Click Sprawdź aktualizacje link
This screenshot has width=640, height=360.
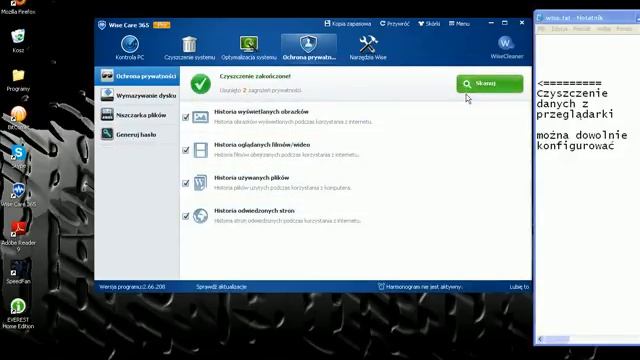coord(221,287)
